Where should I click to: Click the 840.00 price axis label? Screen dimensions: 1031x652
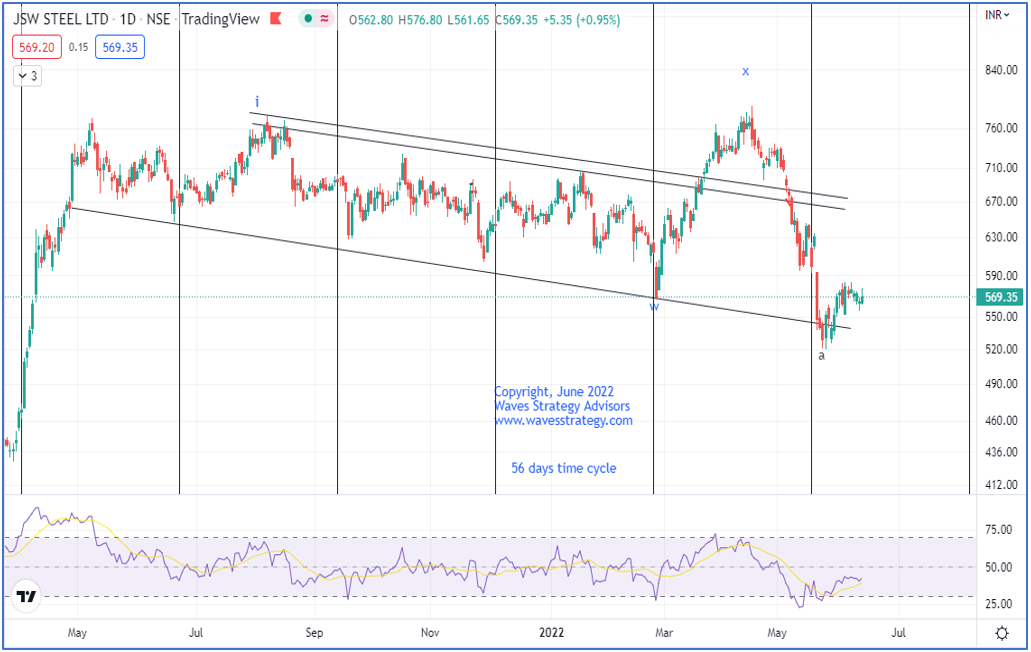click(x=1001, y=70)
